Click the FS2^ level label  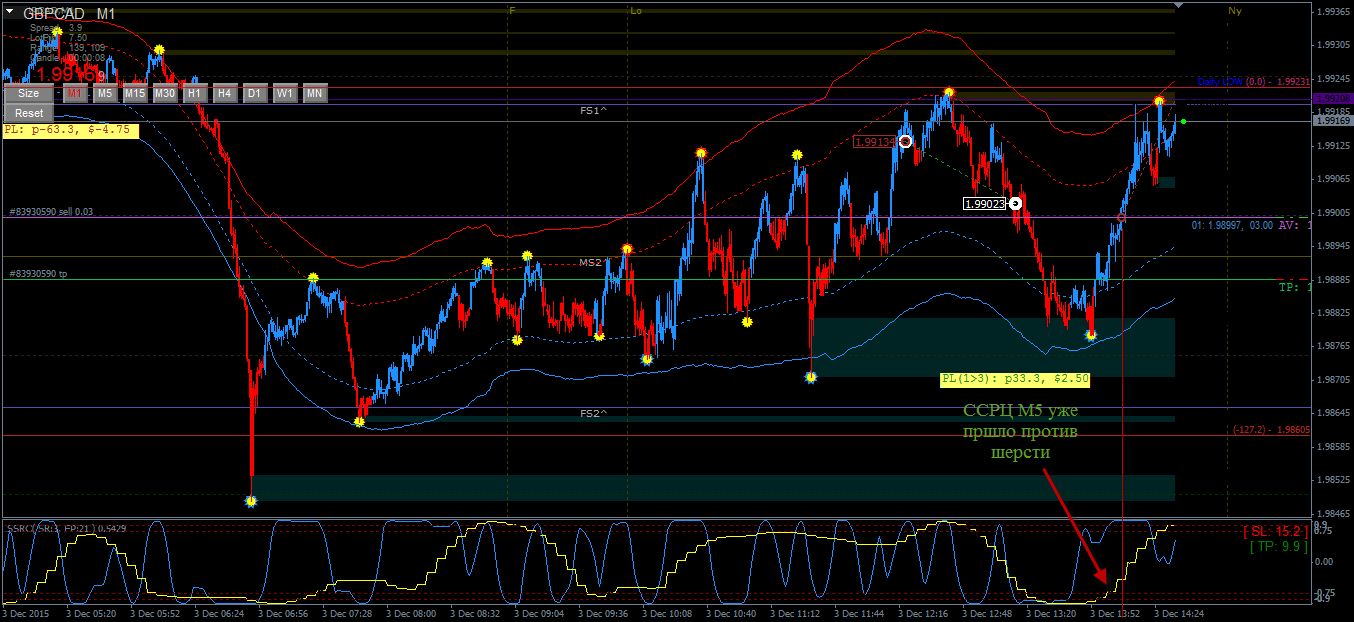tap(593, 413)
